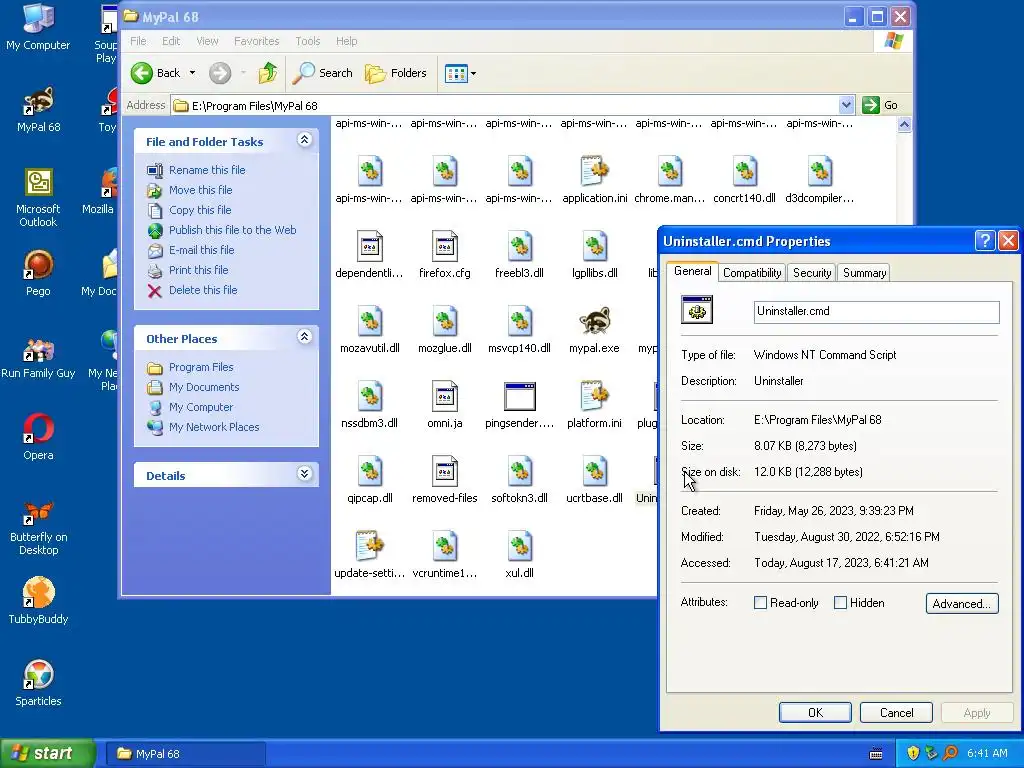Collapse the File and Folder Tasks panel
Screen dimensions: 1024x768
(304, 140)
